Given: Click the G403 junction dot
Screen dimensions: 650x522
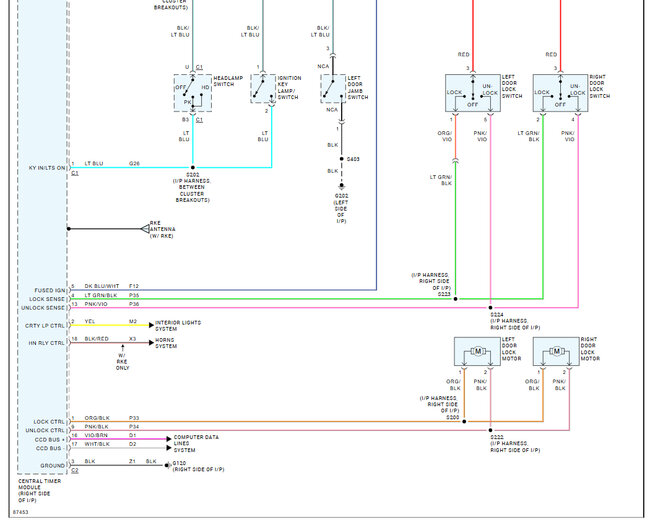Looking at the screenshot, I should 341,159.
